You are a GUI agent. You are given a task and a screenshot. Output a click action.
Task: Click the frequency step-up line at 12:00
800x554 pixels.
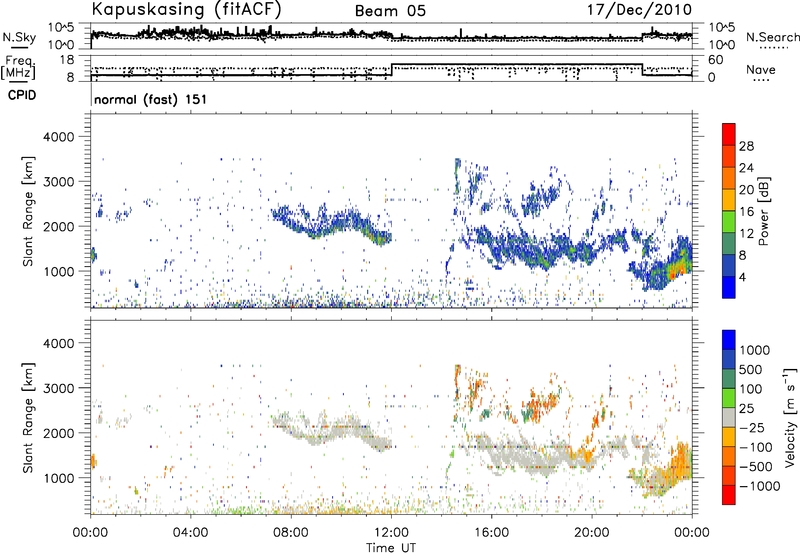[x=391, y=70]
